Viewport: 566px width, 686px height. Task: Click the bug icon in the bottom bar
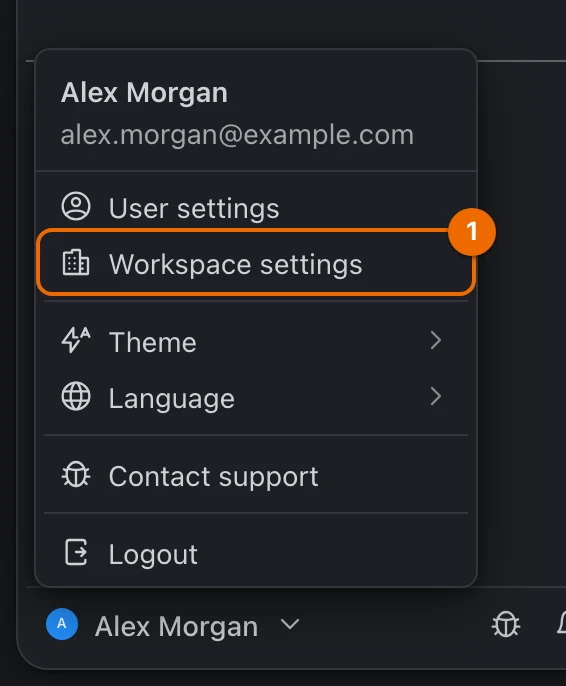506,624
